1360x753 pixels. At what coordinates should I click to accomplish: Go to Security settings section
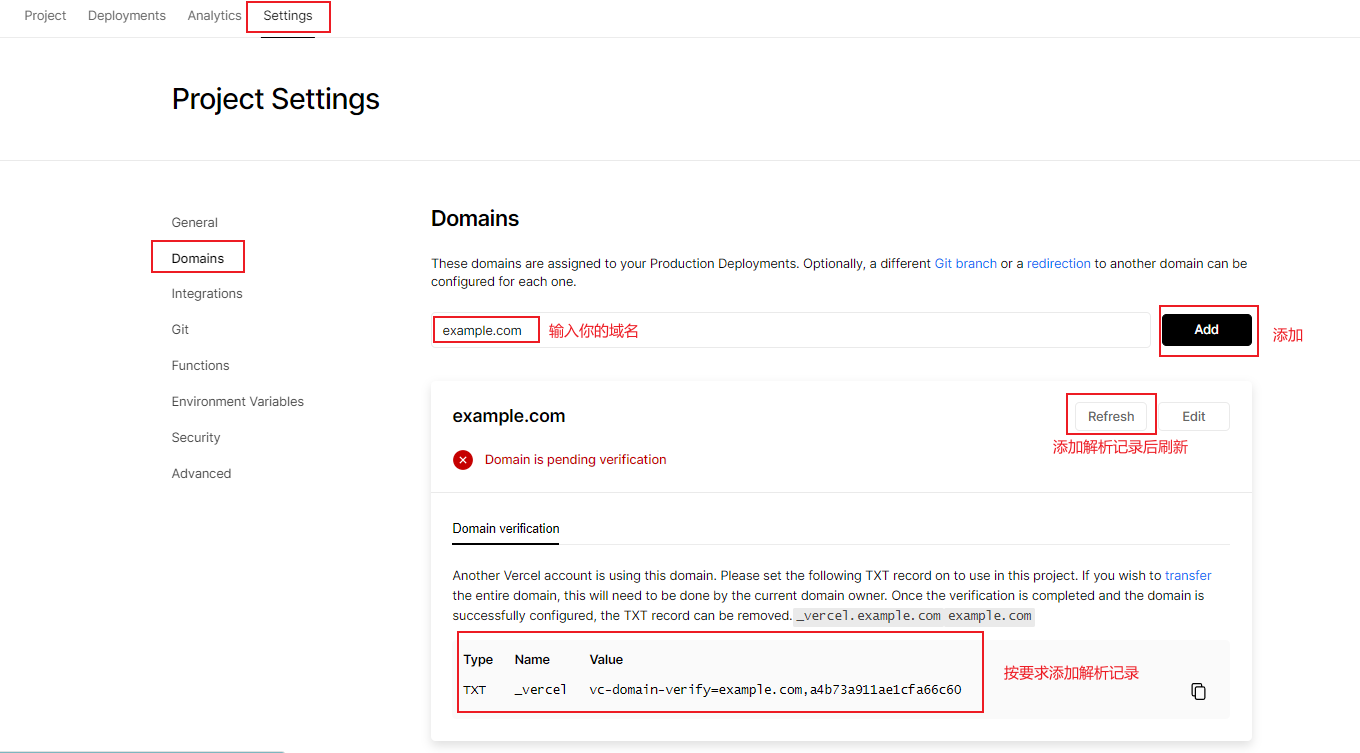196,438
